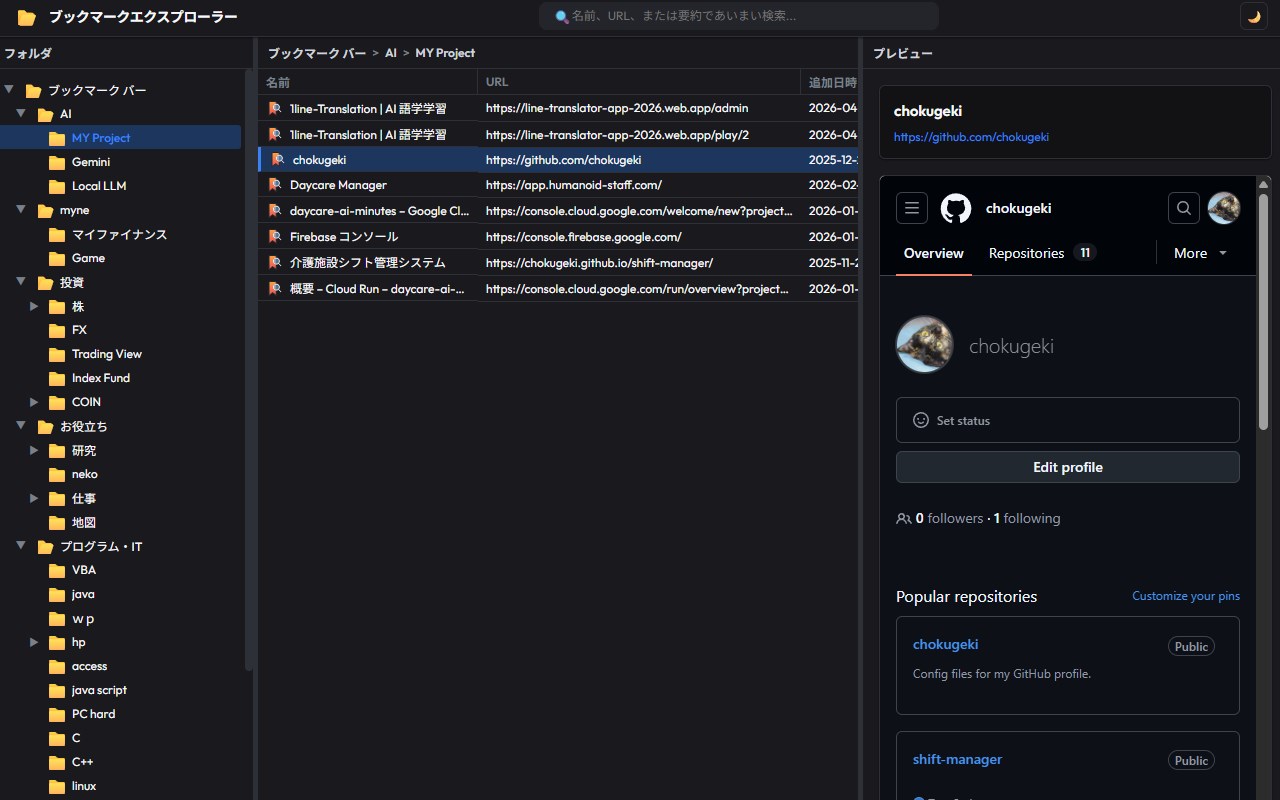Collapse the 投資 folder
This screenshot has width=1280, height=800.
pyautogui.click(x=21, y=282)
